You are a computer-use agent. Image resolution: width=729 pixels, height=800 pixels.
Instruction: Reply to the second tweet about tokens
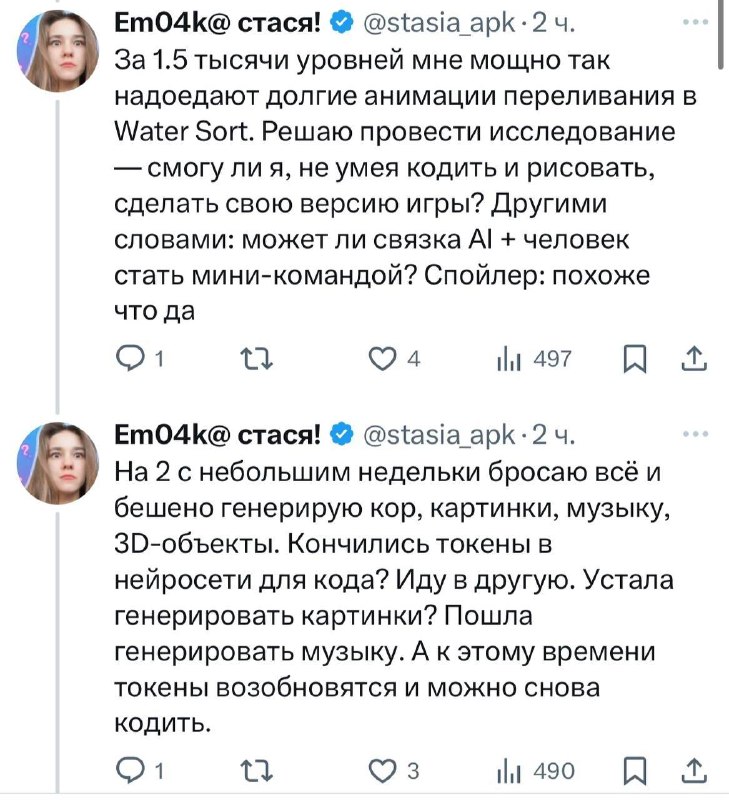coord(132,770)
